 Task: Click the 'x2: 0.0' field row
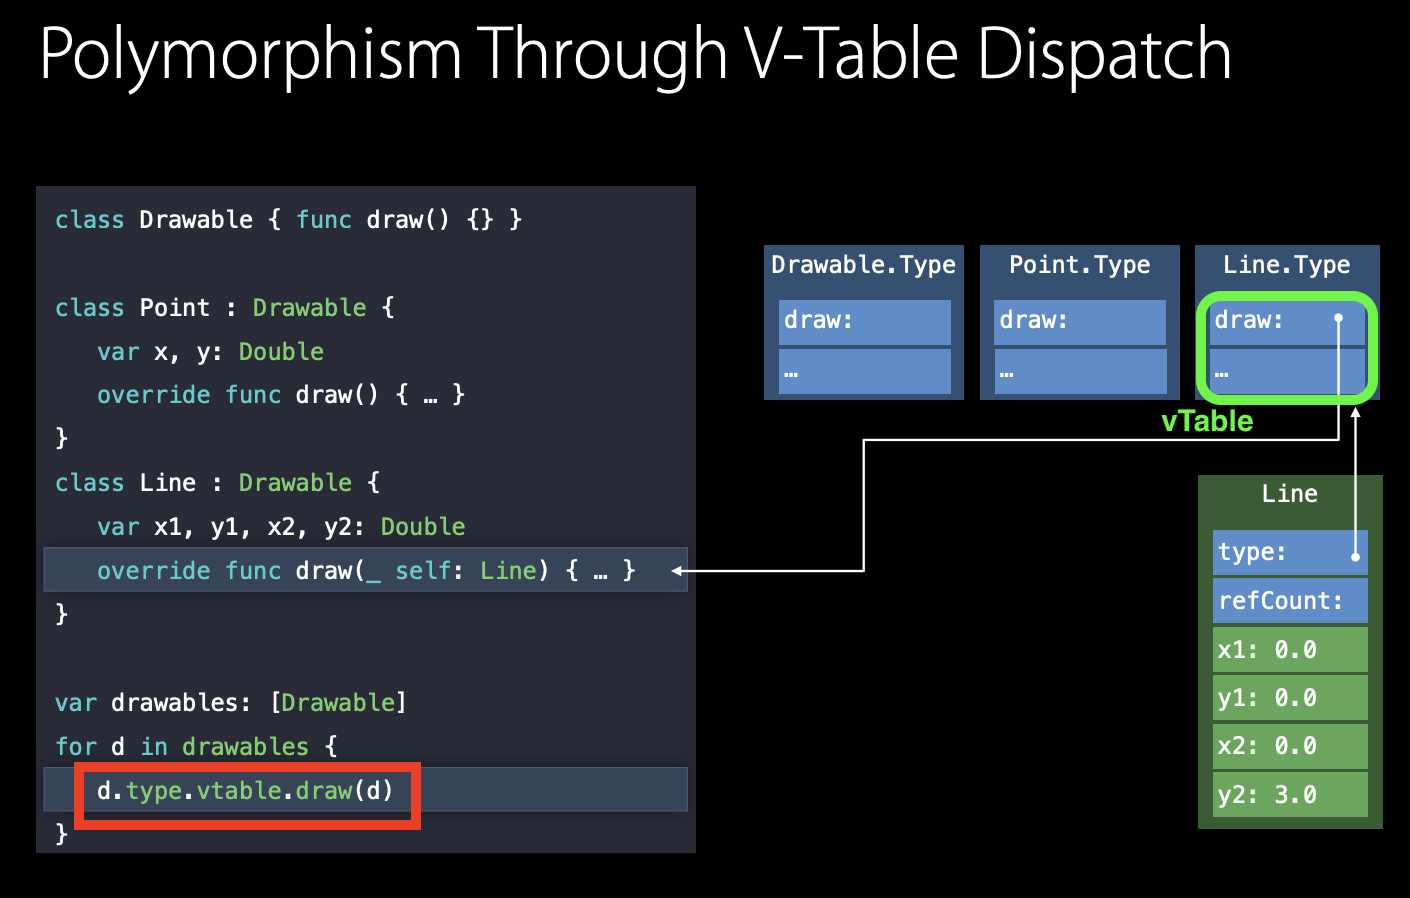(x=1290, y=746)
